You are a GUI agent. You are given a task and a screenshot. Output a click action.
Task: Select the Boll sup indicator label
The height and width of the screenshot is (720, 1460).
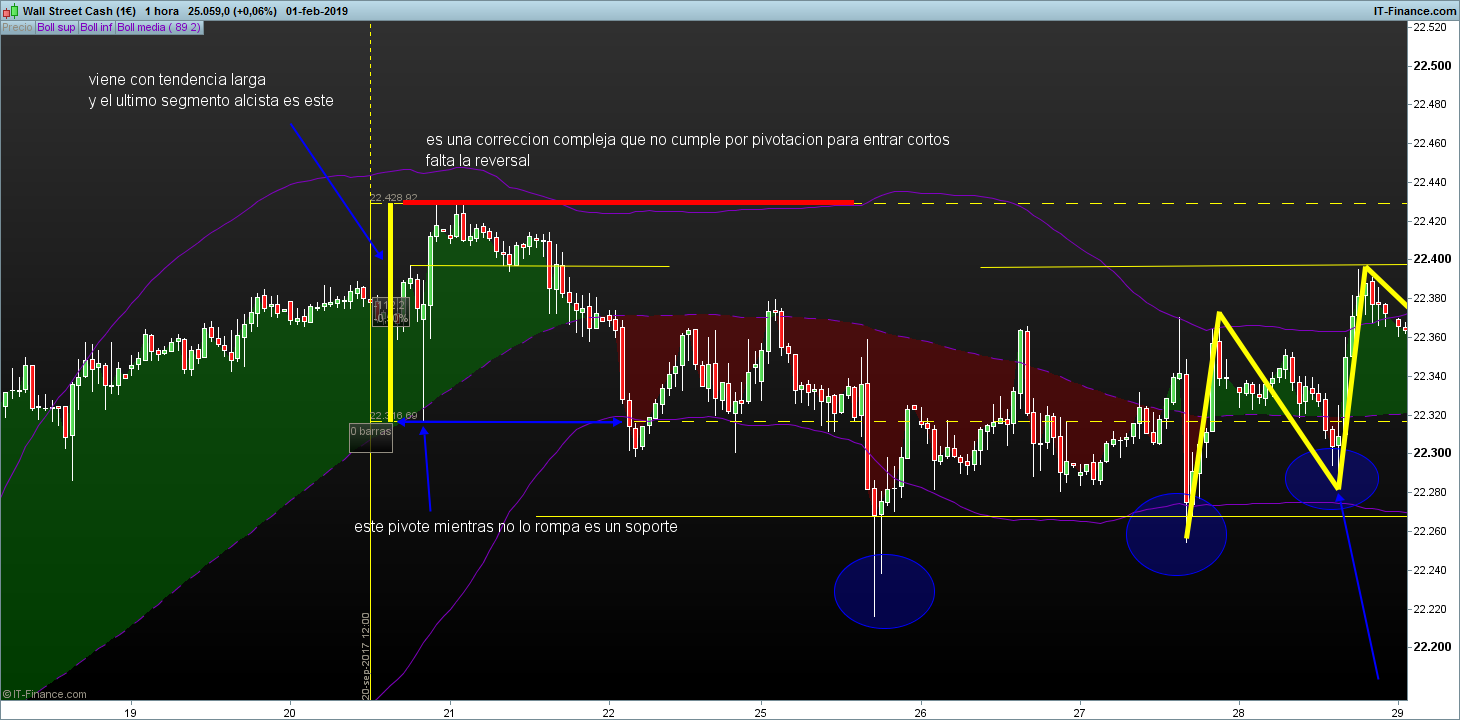coord(54,28)
